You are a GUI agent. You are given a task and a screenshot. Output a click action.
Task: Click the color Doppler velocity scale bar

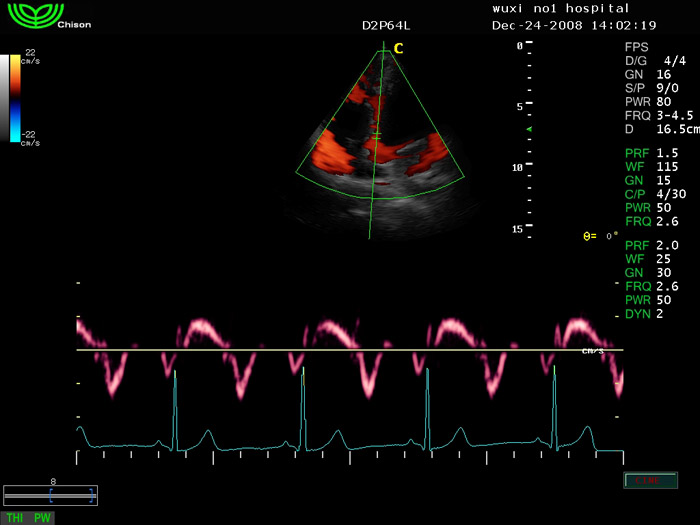14,98
